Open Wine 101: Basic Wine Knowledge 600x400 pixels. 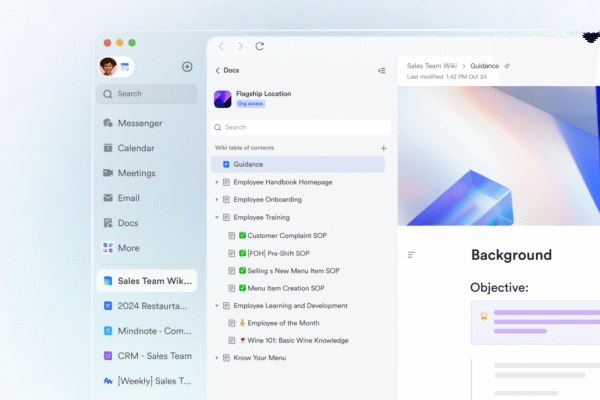[298, 340]
